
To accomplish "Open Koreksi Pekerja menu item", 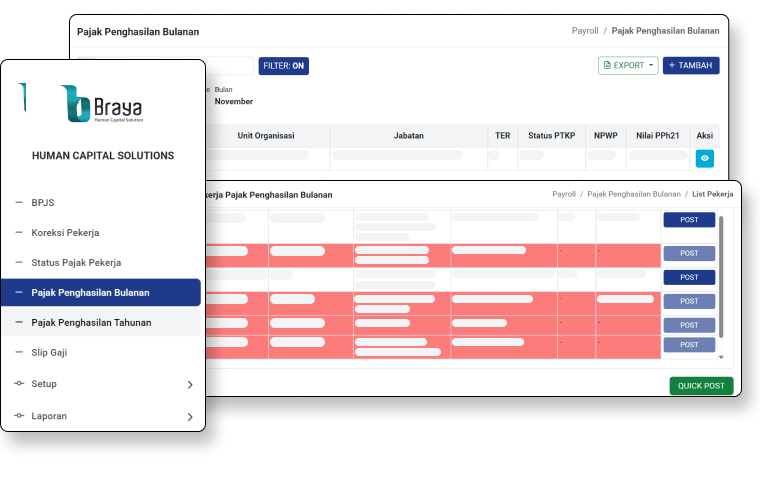I will [x=65, y=232].
